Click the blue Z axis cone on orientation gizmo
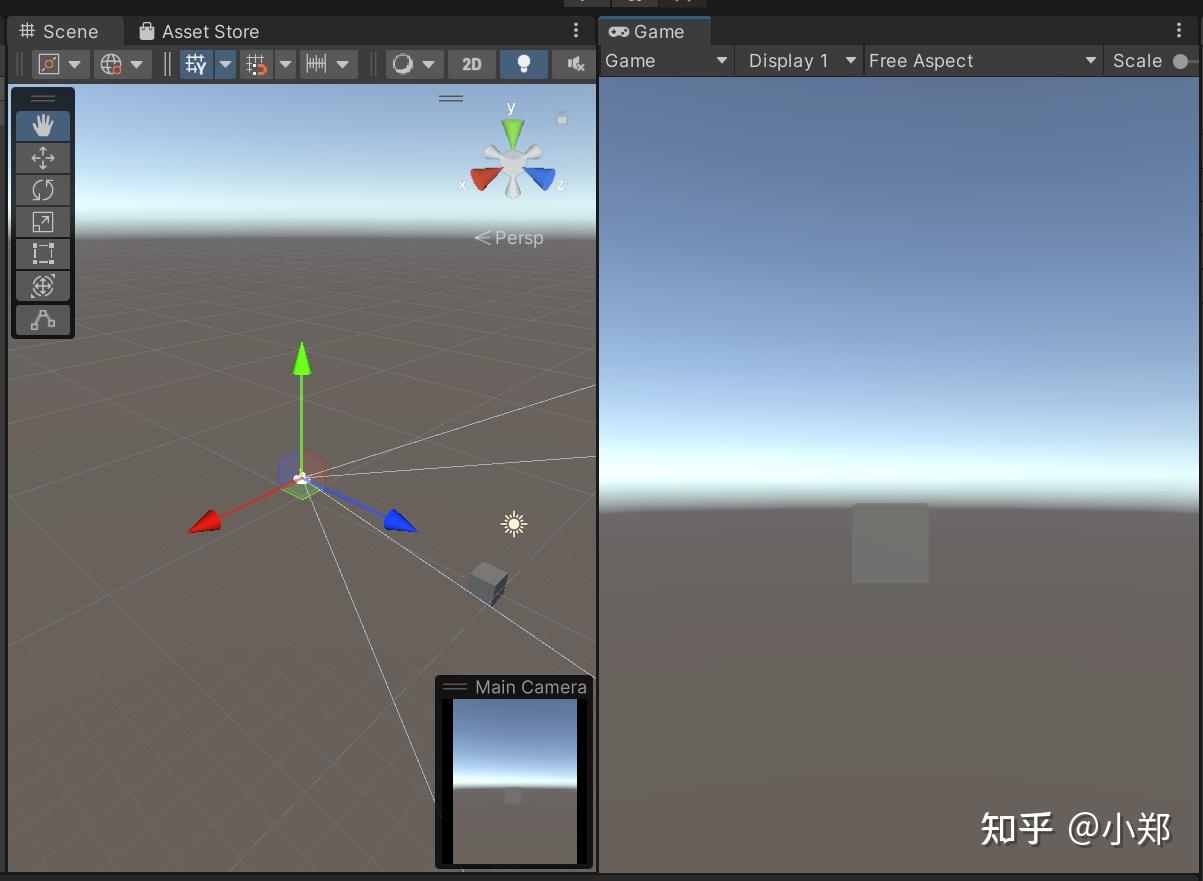This screenshot has width=1203, height=881. tap(539, 178)
